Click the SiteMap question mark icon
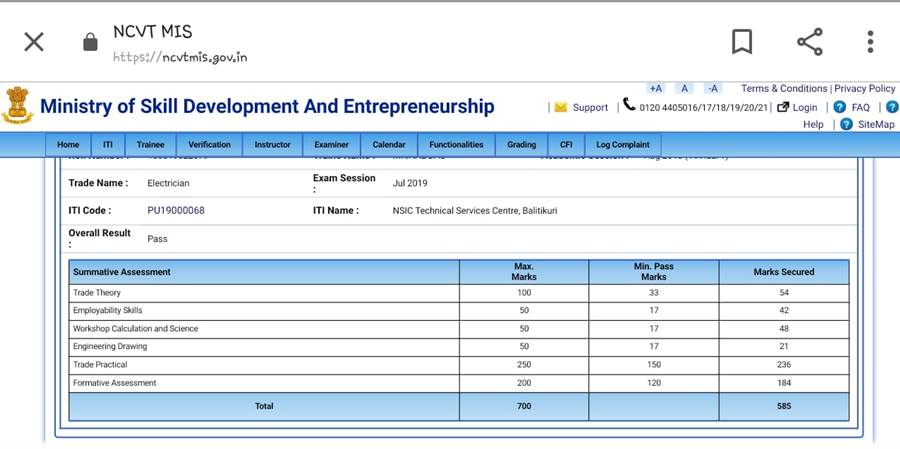The image size is (900, 449). (x=846, y=124)
